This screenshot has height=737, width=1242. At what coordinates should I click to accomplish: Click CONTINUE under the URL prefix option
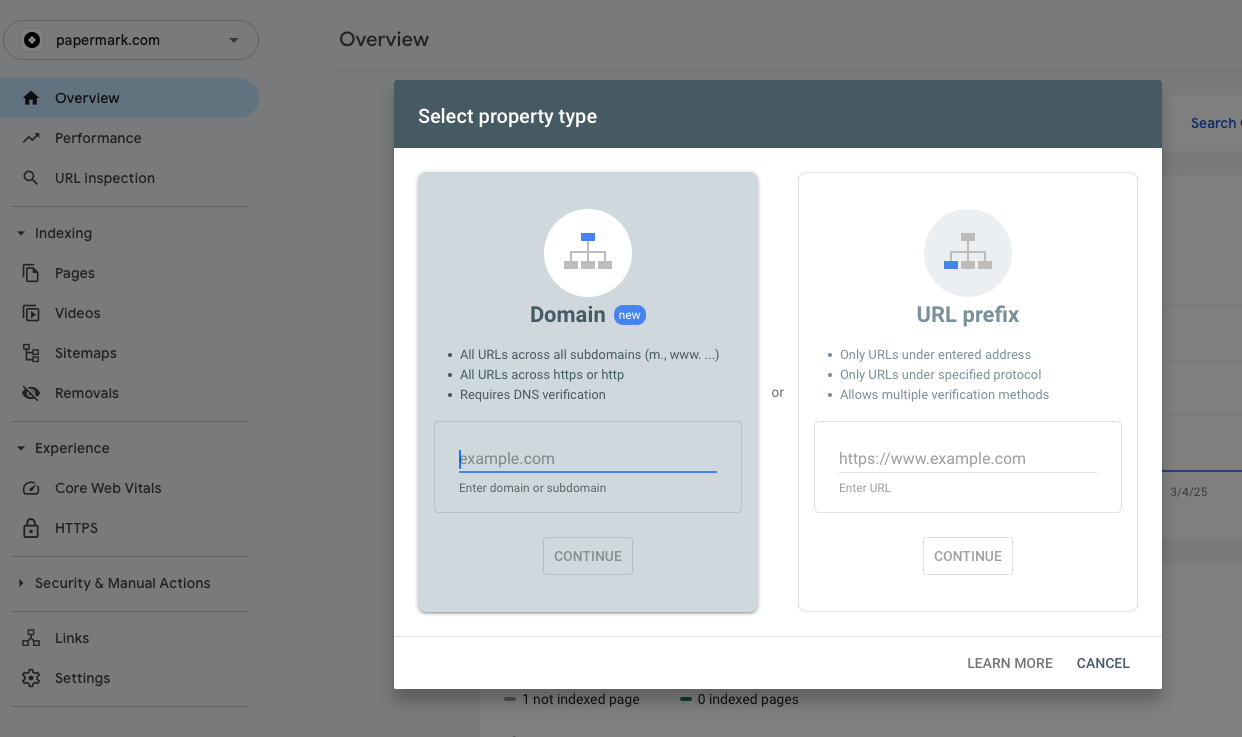tap(968, 556)
